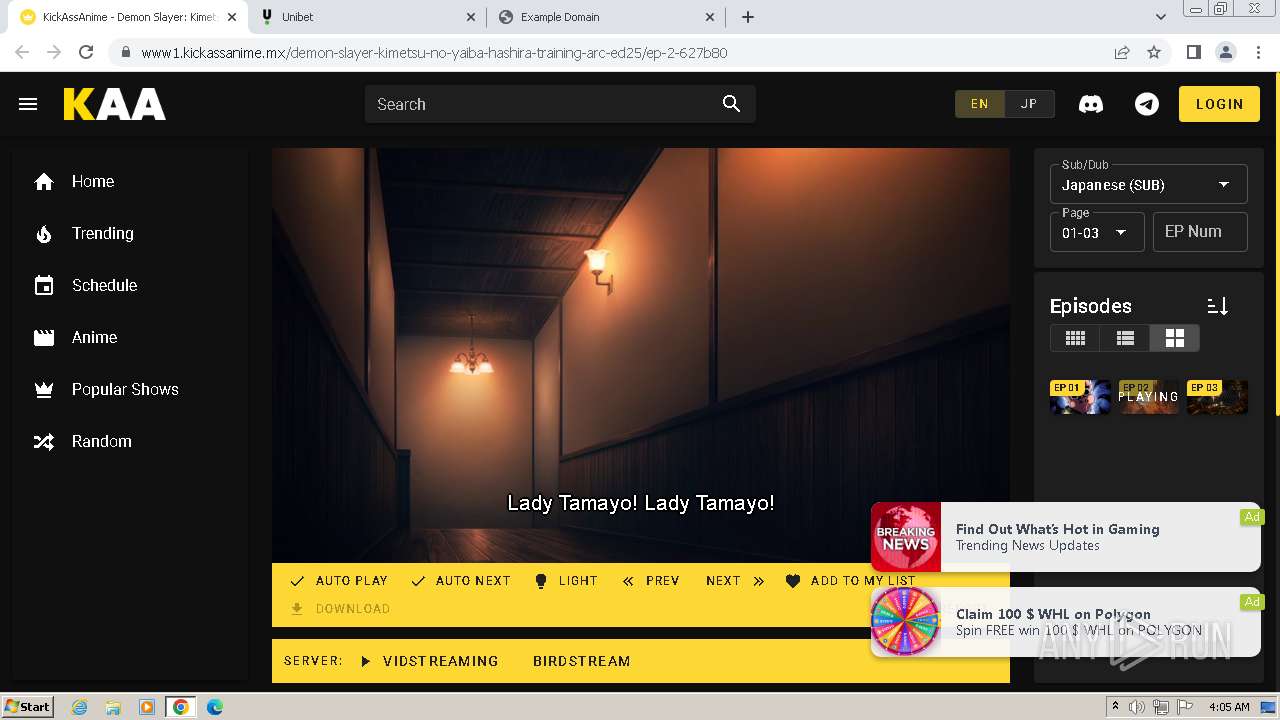Add show to my list

point(851,581)
